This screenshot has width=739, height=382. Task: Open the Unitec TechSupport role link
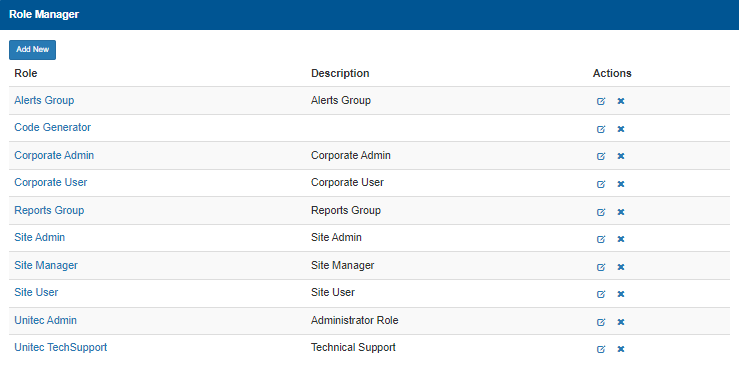61,348
